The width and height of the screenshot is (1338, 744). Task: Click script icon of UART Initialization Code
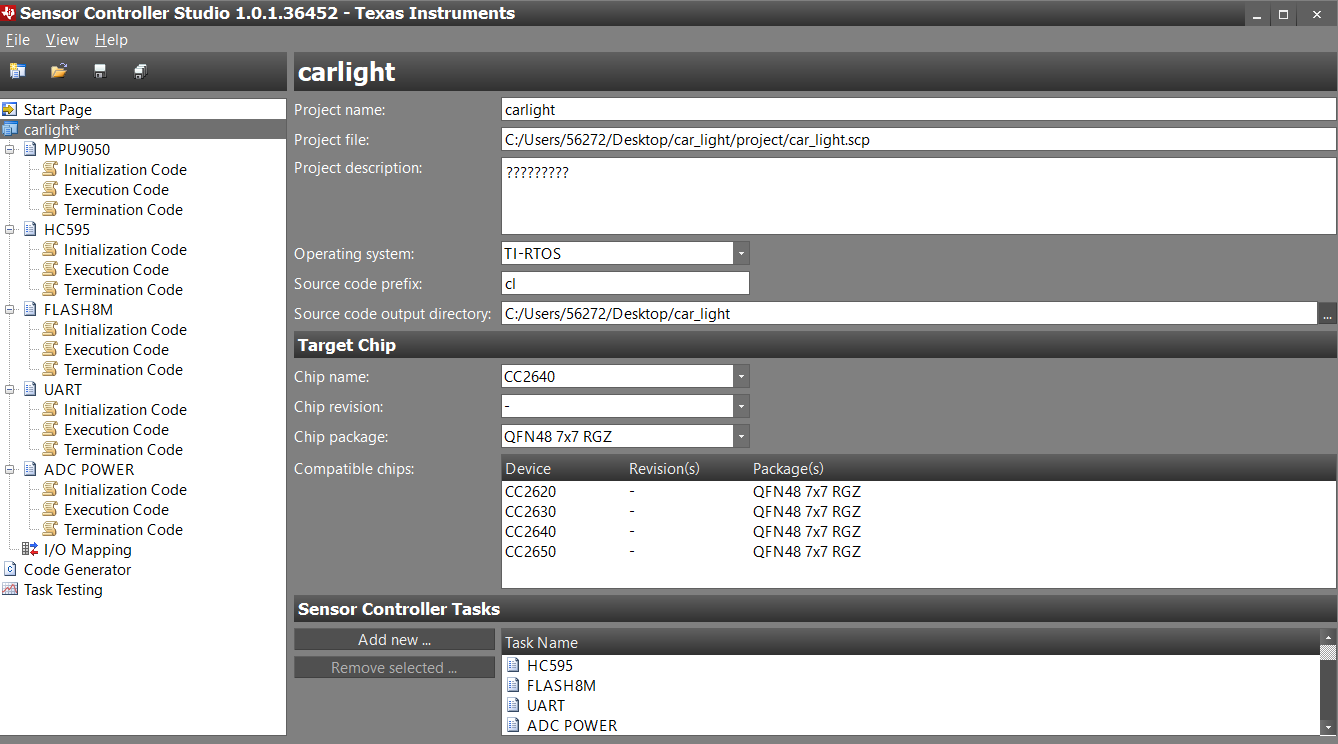point(50,409)
